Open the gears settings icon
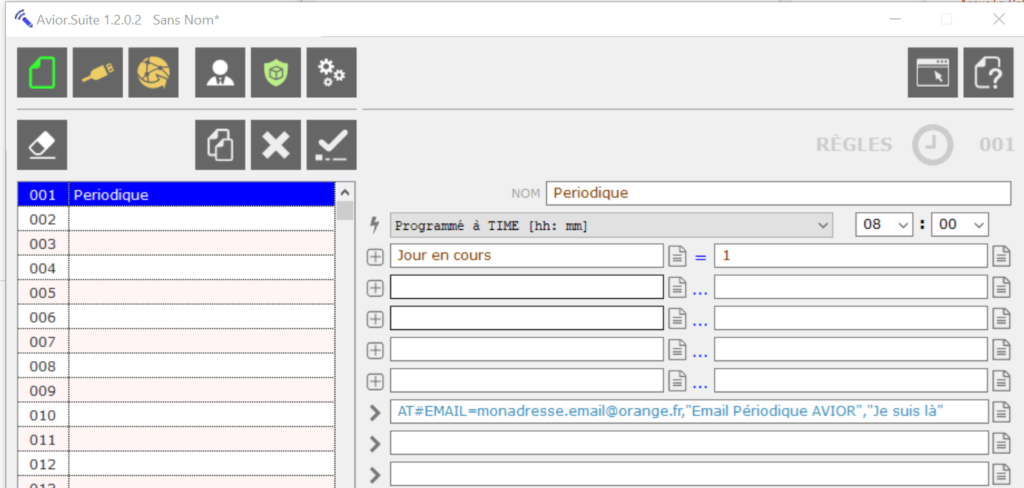 [331, 73]
